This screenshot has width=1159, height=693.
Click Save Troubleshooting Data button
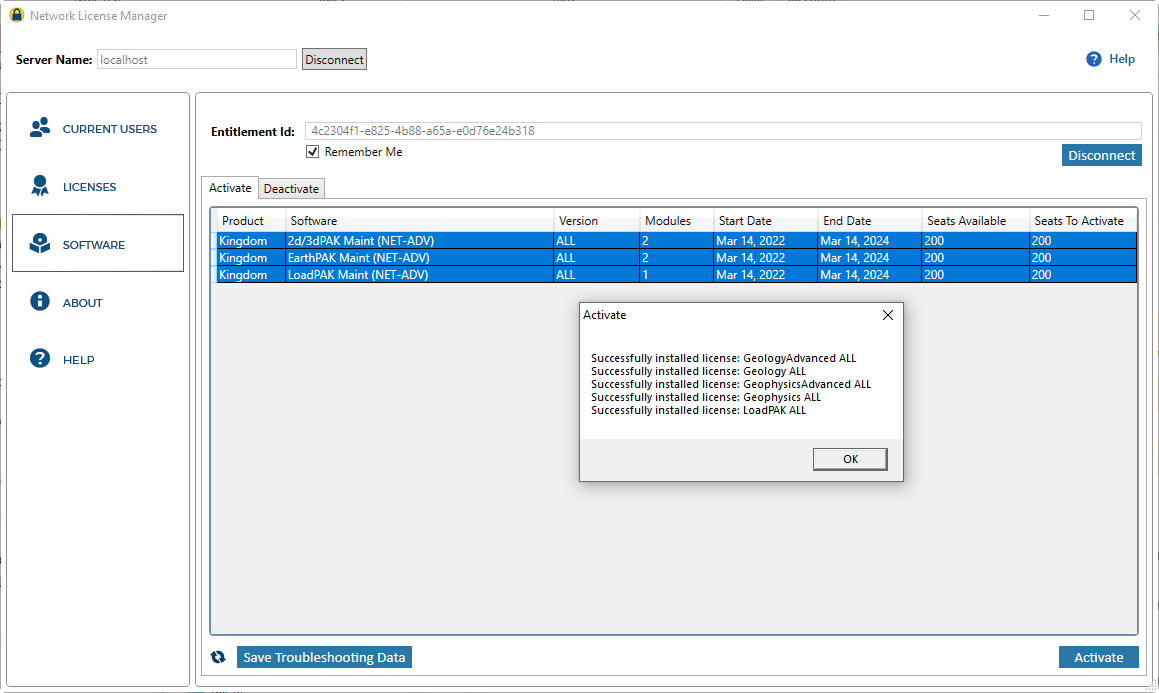[324, 657]
